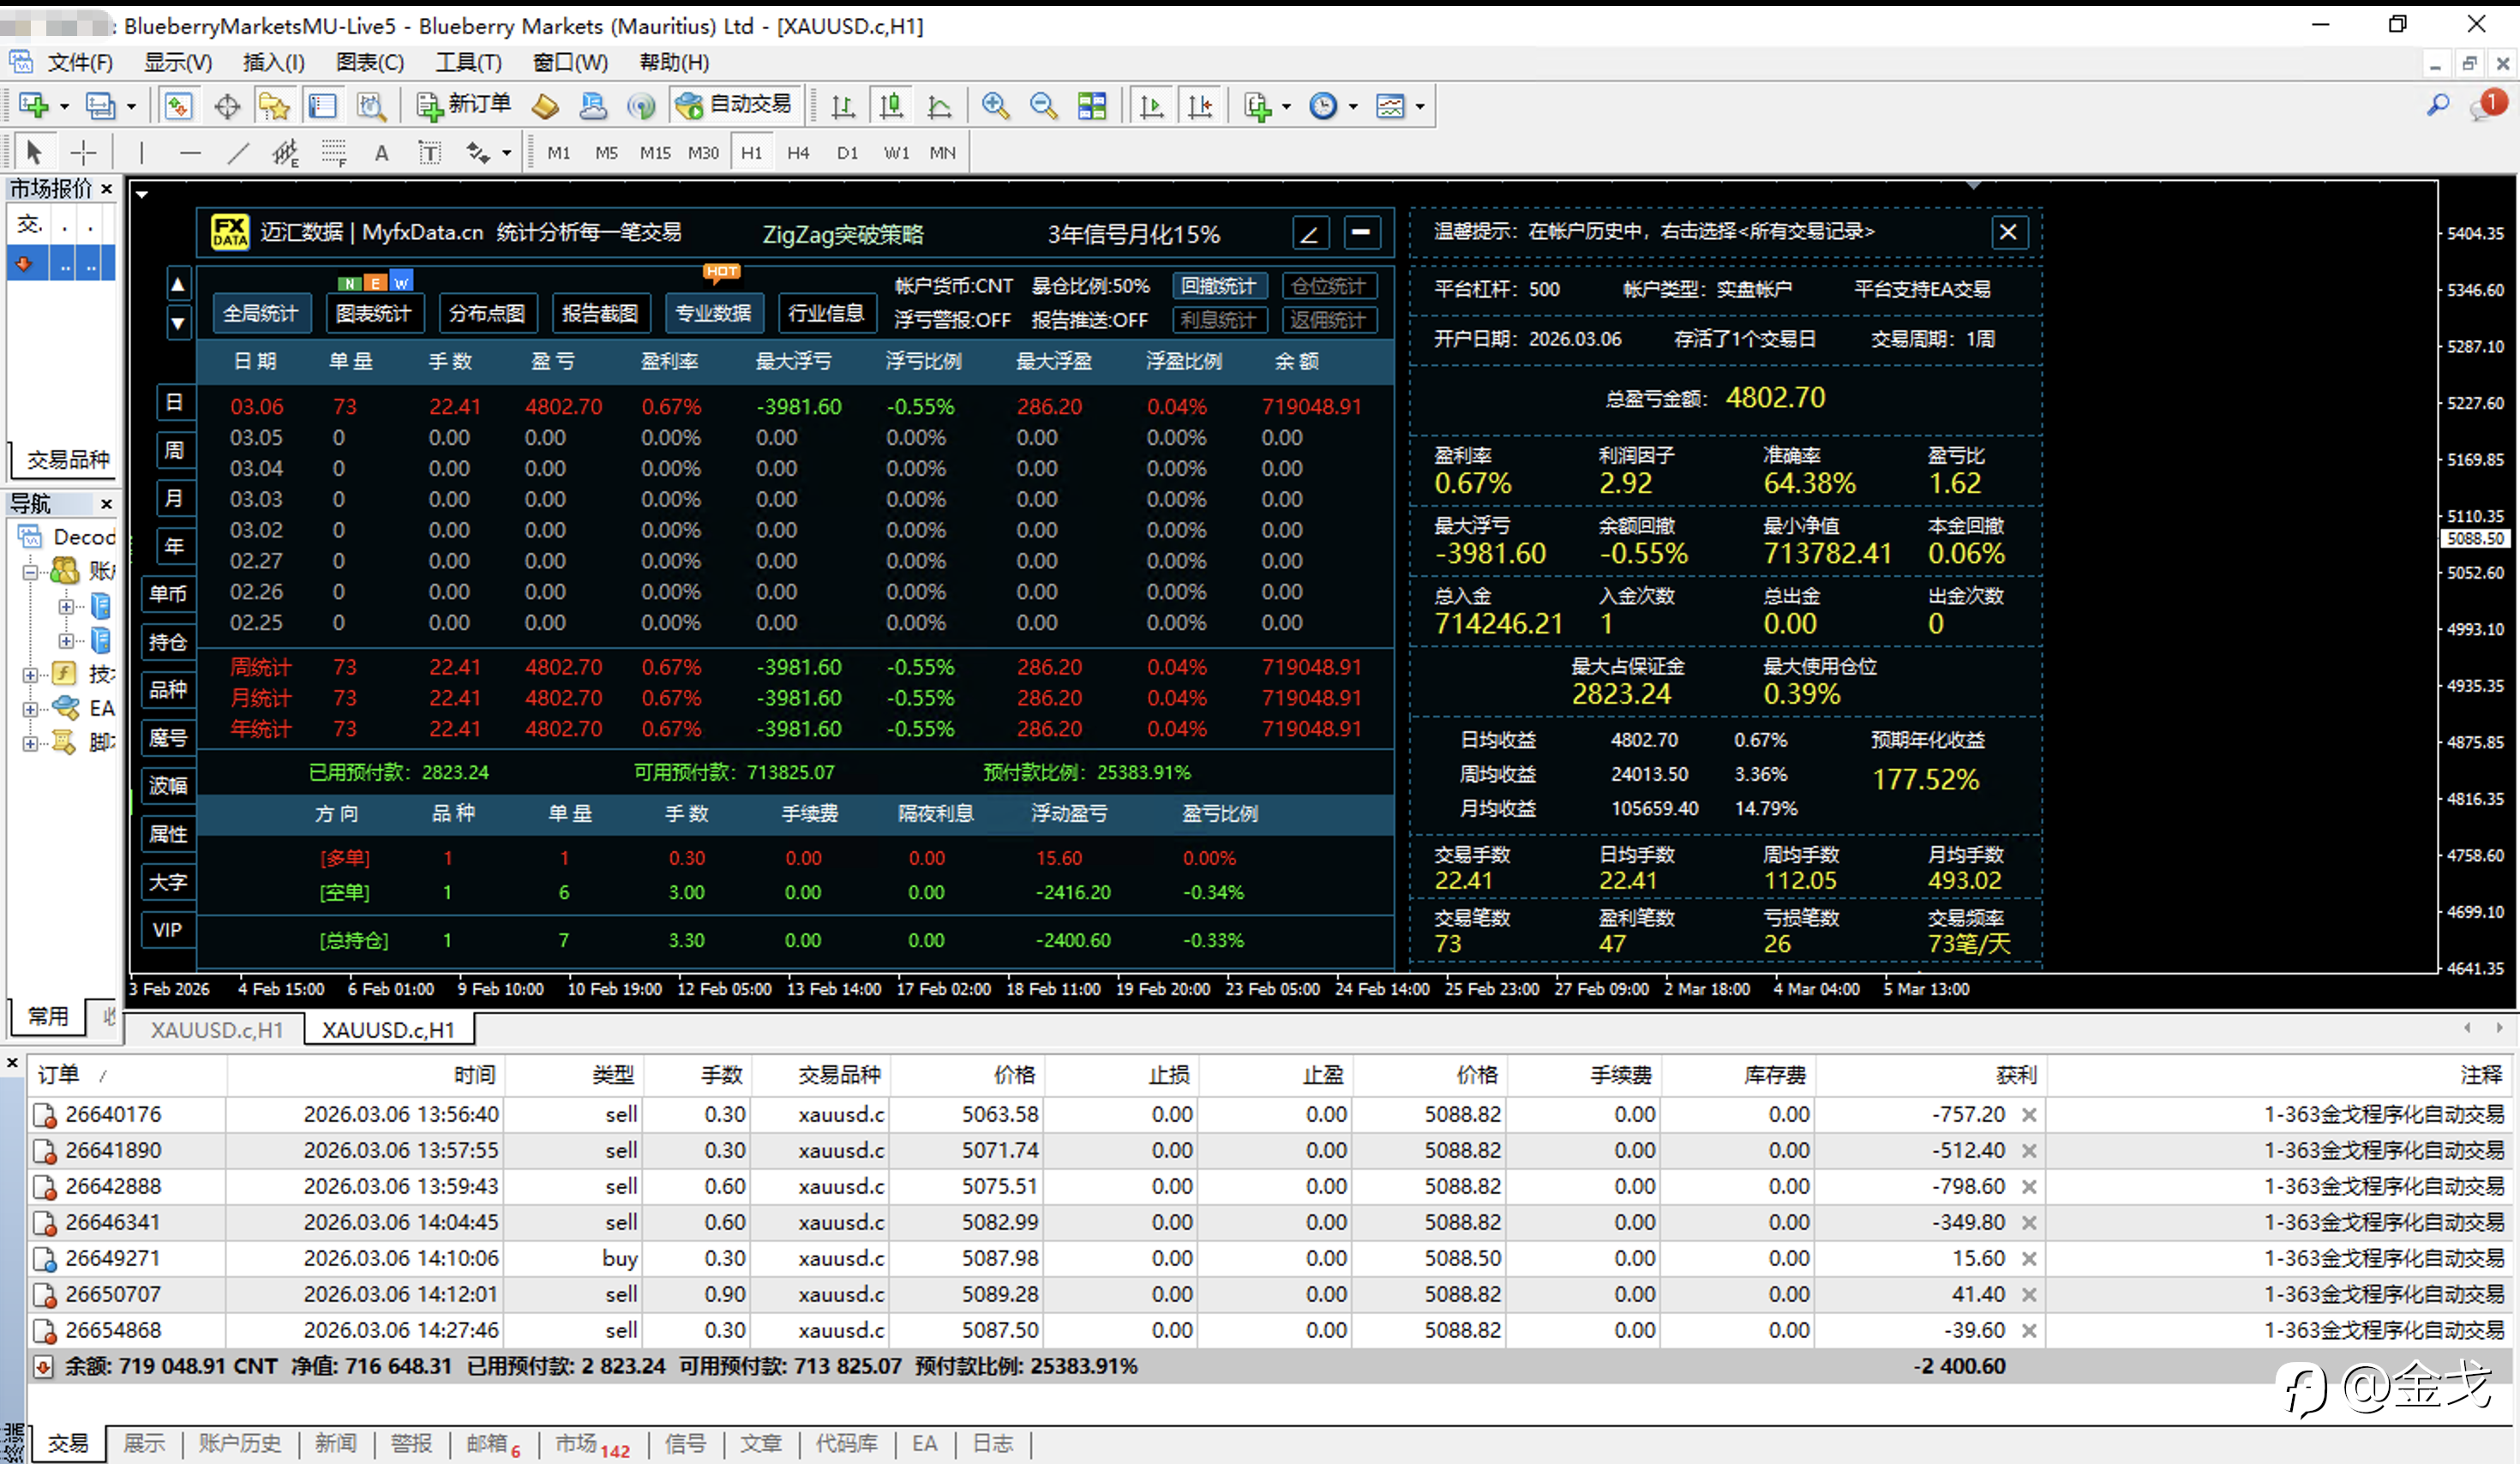
Task: Open the 图表(C) menu
Action: 369,62
